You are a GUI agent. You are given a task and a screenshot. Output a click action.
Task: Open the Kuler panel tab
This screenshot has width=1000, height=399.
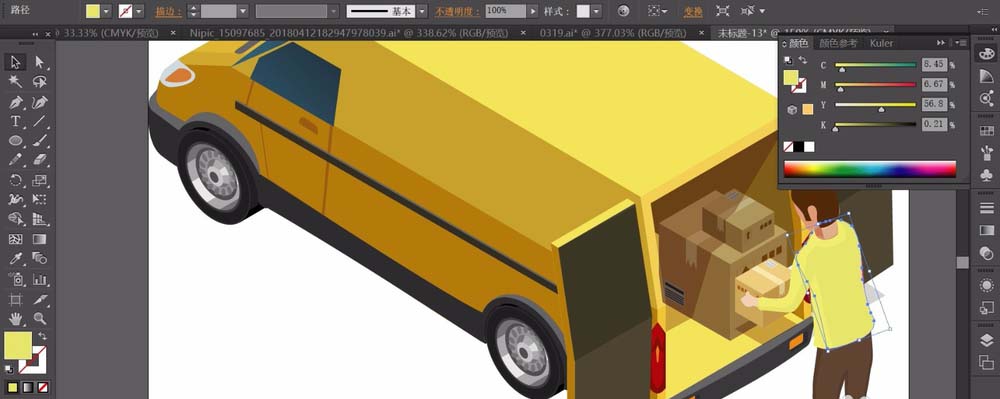pos(881,43)
